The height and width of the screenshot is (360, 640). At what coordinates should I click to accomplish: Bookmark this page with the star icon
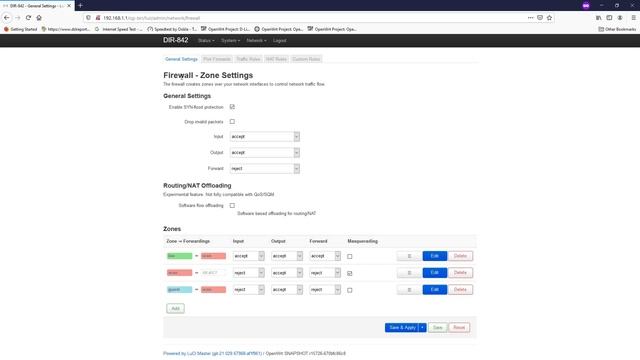[549, 18]
